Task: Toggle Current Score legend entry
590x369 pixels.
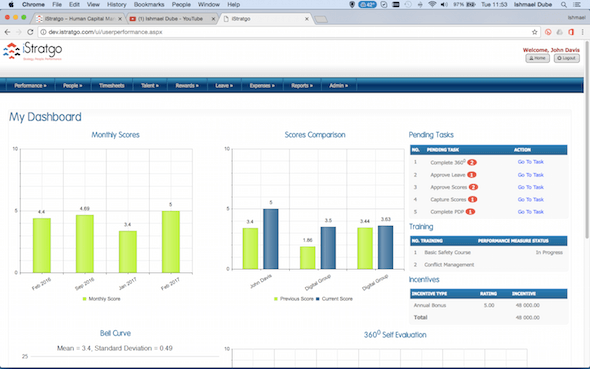Action: pos(334,299)
